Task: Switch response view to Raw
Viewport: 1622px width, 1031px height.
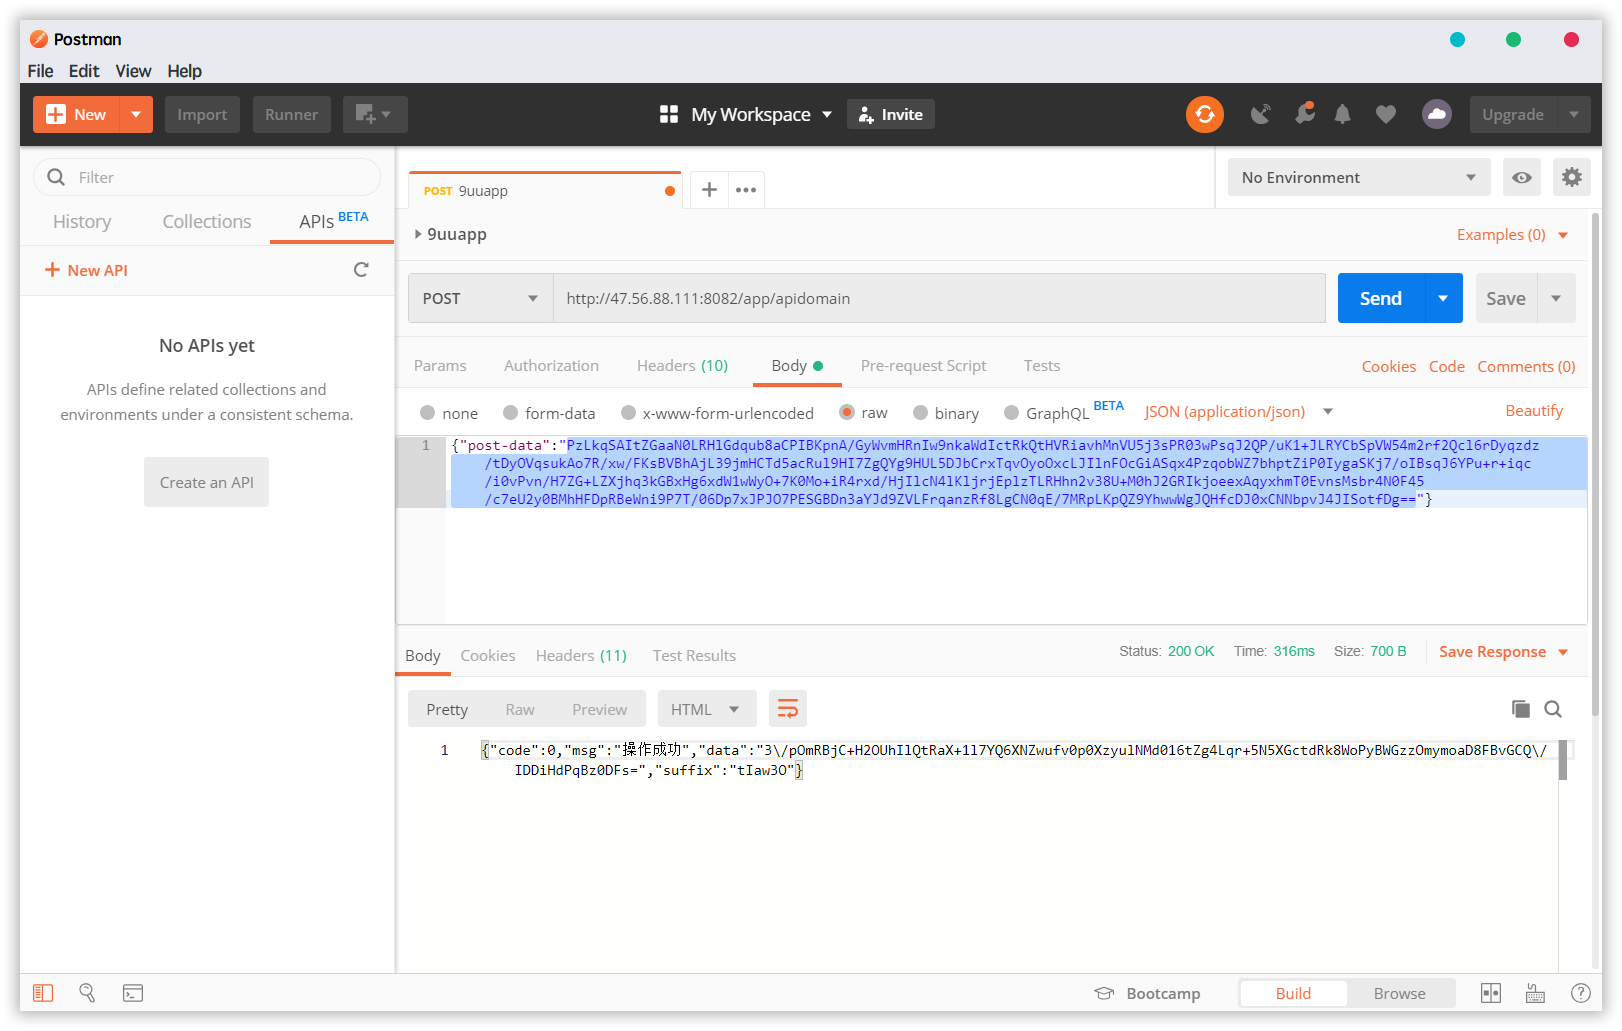Action: tap(520, 709)
